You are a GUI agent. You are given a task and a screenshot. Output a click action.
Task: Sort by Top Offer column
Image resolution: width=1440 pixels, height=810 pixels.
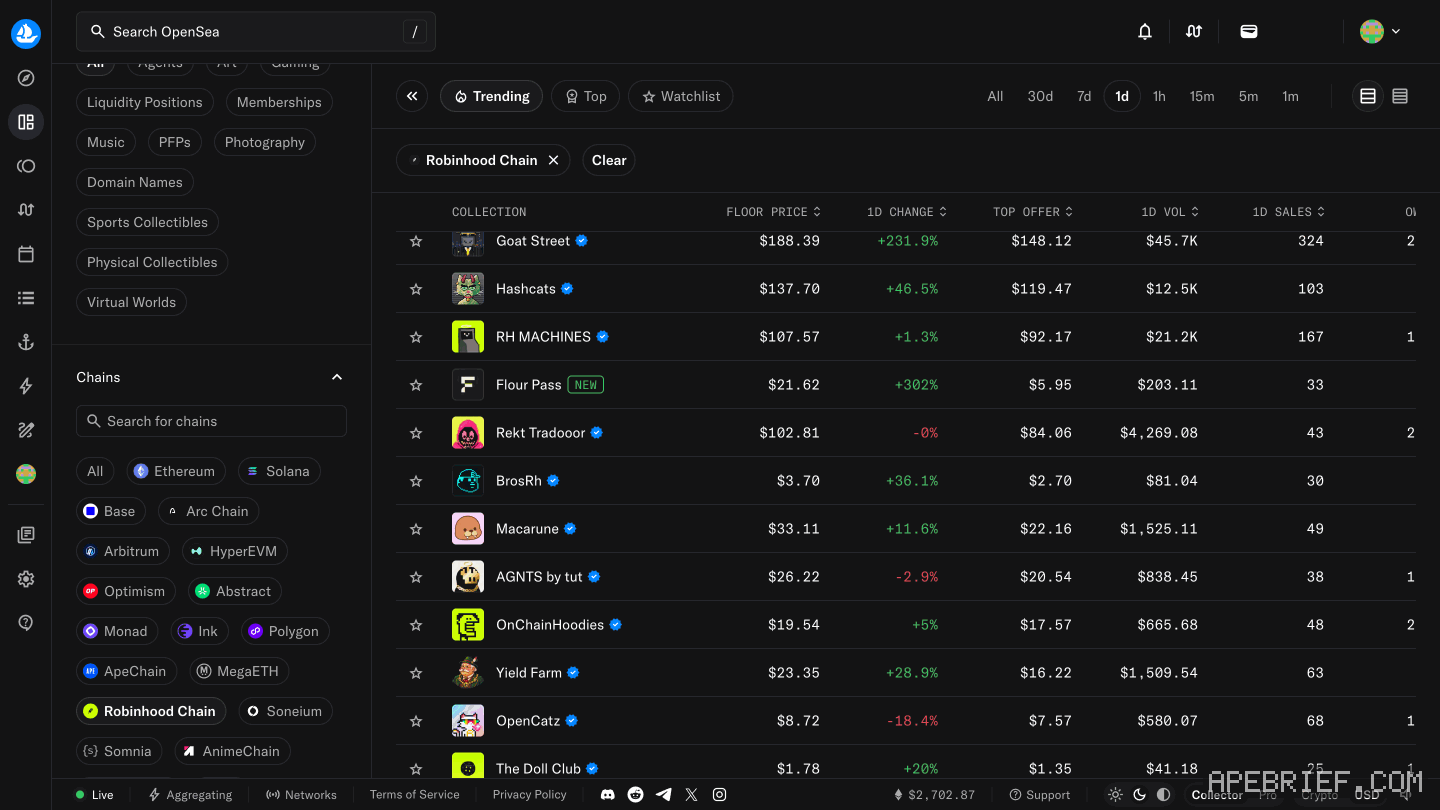[1033, 212]
